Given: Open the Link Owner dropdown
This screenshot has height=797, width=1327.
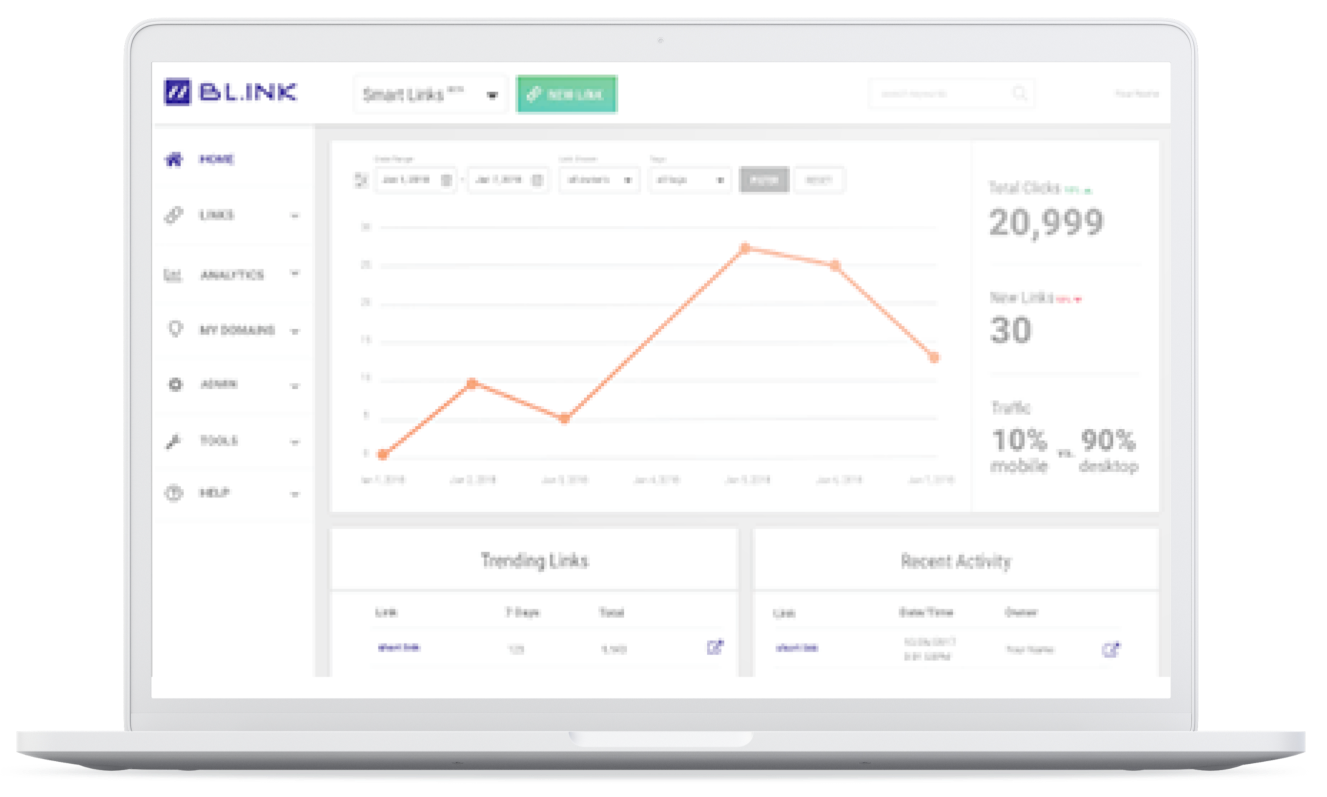Looking at the screenshot, I should [599, 180].
